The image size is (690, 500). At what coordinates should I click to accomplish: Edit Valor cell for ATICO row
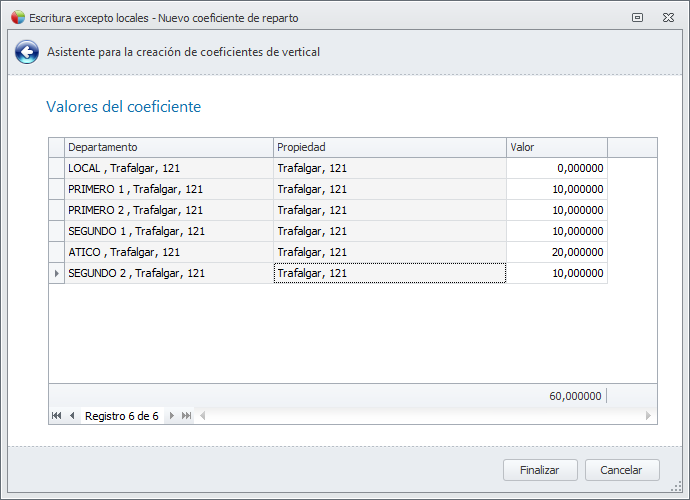[556, 252]
